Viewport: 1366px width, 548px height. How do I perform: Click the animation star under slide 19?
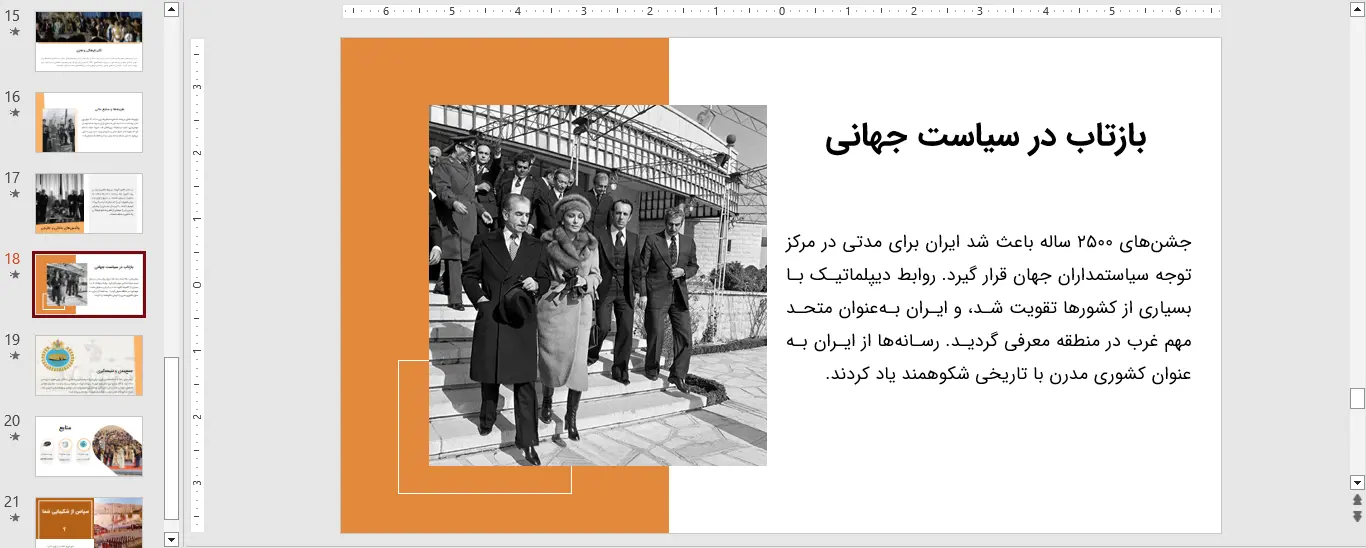pos(14,356)
